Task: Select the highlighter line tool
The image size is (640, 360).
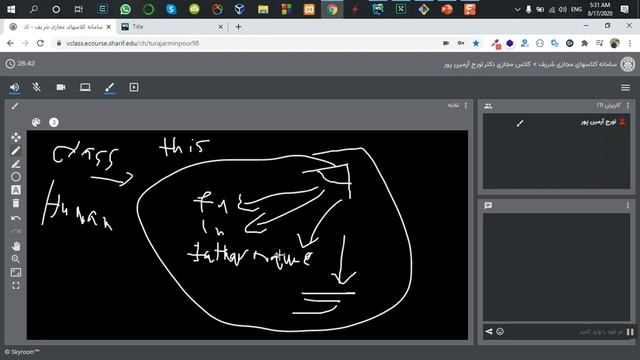Action: (x=16, y=164)
